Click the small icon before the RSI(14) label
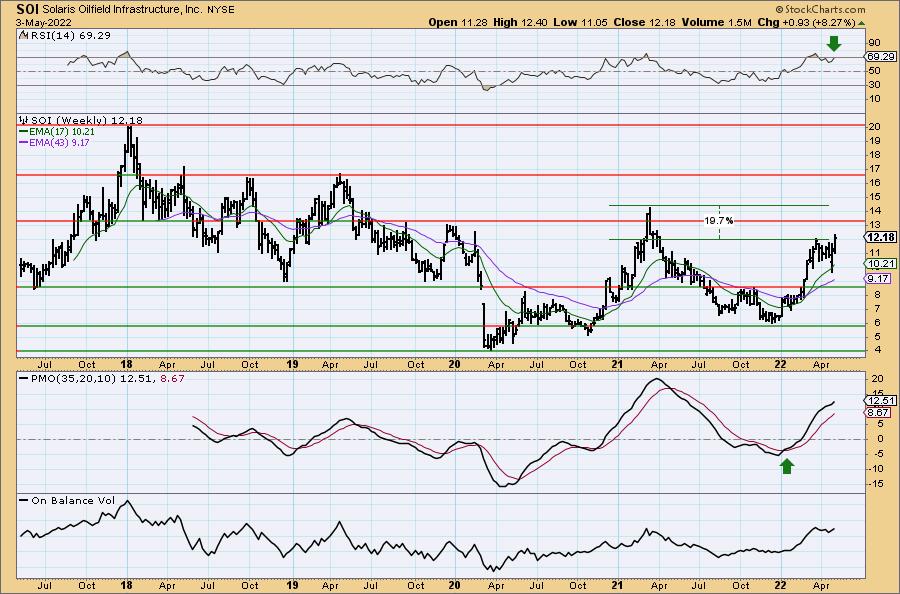 pos(23,35)
